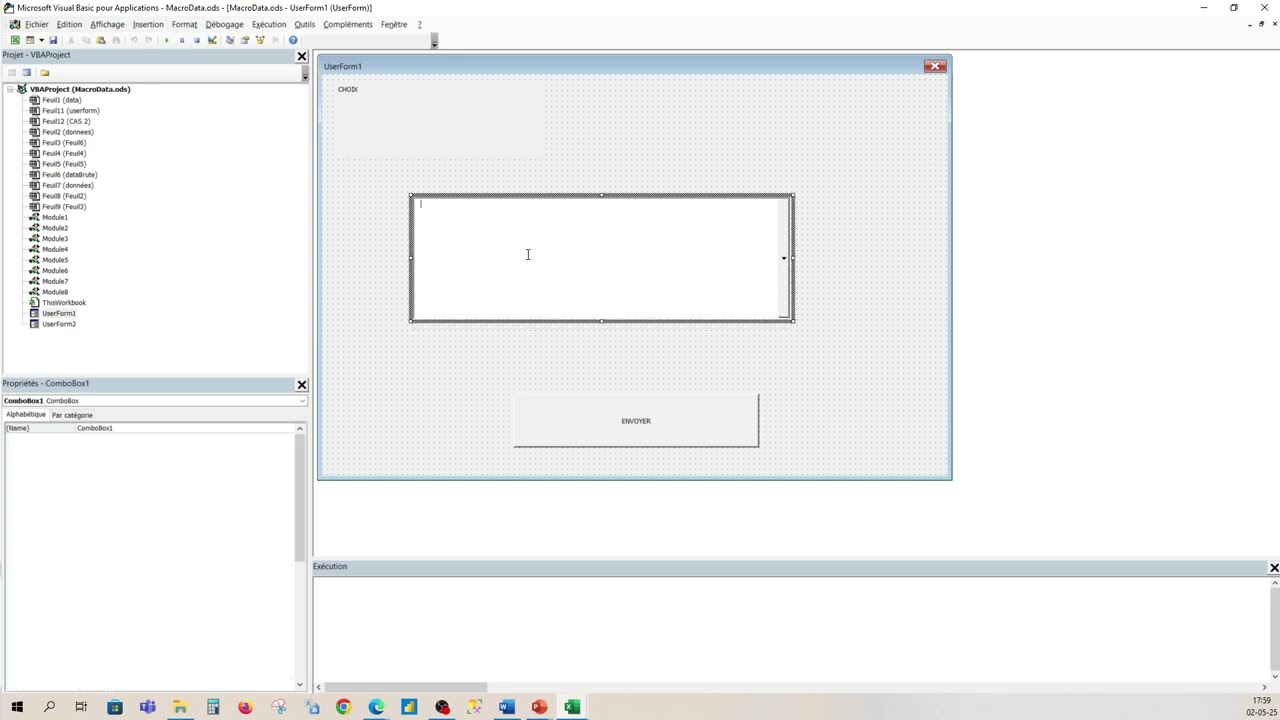Click the (Name) property value ComboBox1
The image size is (1280, 720).
pos(185,428)
